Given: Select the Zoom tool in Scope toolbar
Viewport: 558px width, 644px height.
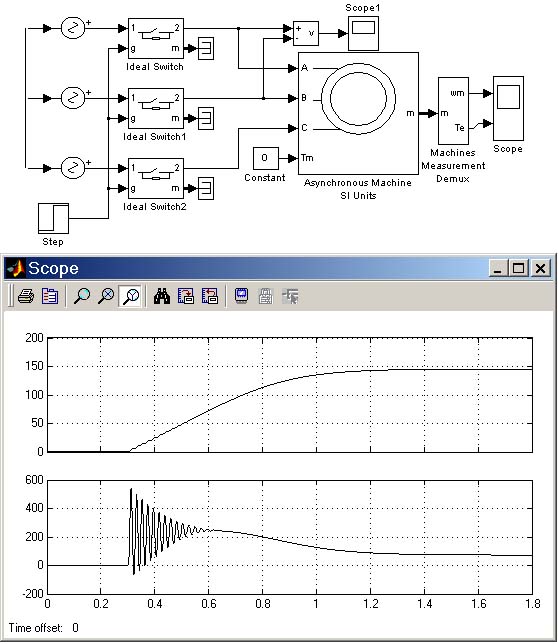Looking at the screenshot, I should 82,296.
